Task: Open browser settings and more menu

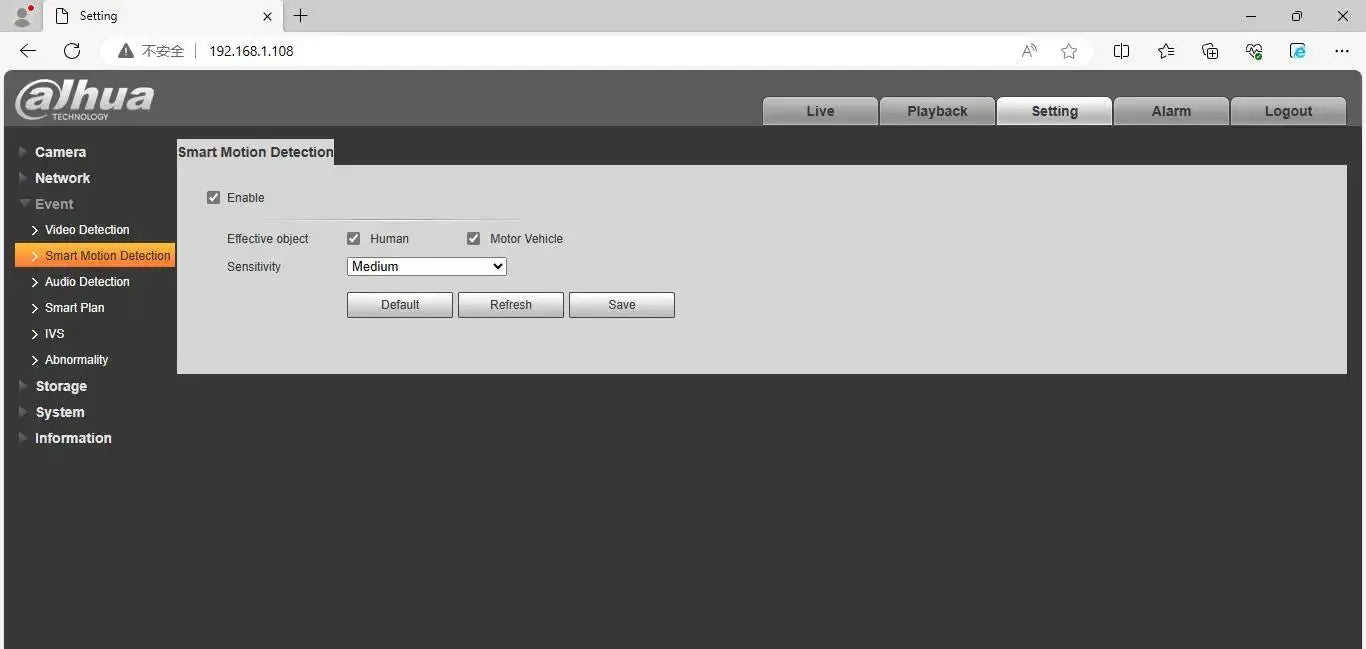Action: [1342, 51]
